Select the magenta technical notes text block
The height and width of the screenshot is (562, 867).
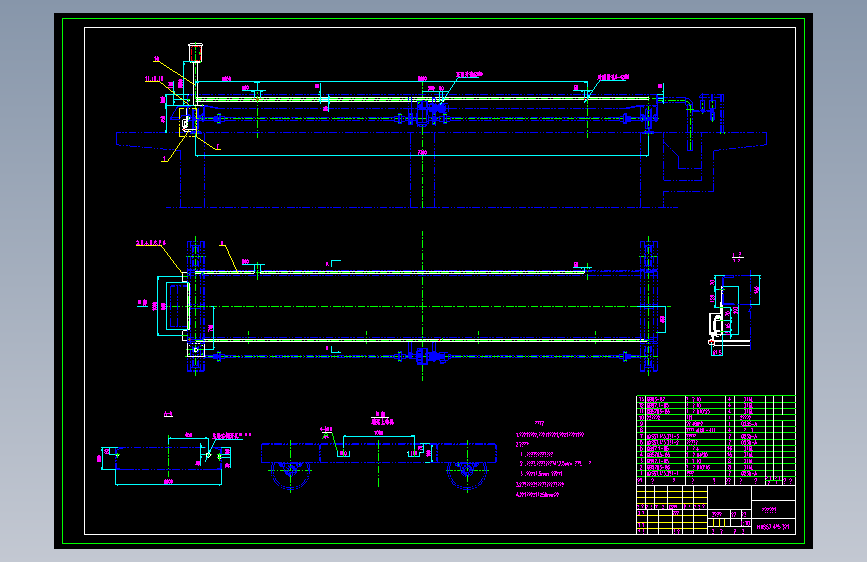point(552,460)
